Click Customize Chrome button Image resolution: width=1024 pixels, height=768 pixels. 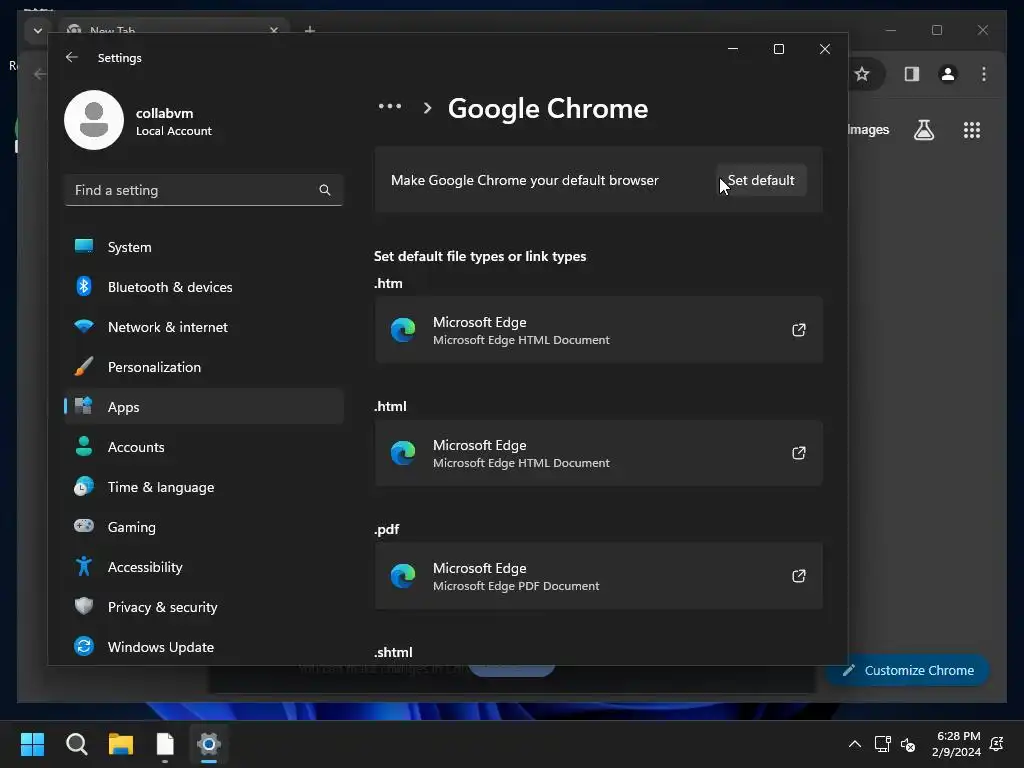pos(908,670)
